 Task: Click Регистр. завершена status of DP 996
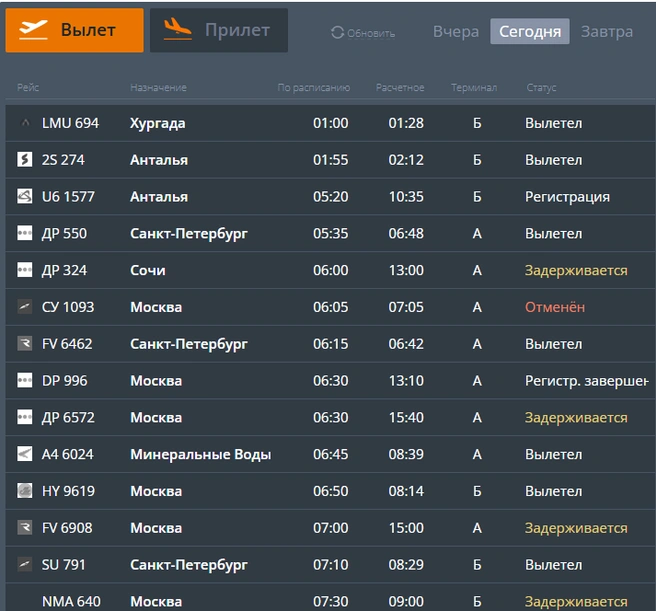[x=587, y=381]
